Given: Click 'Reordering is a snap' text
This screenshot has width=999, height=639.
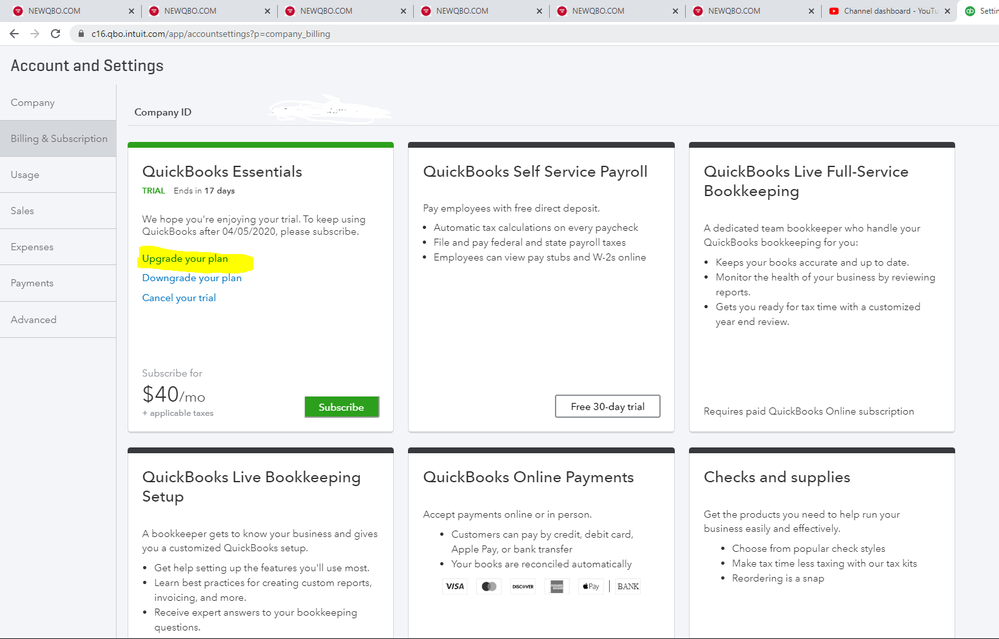Looking at the screenshot, I should point(778,578).
